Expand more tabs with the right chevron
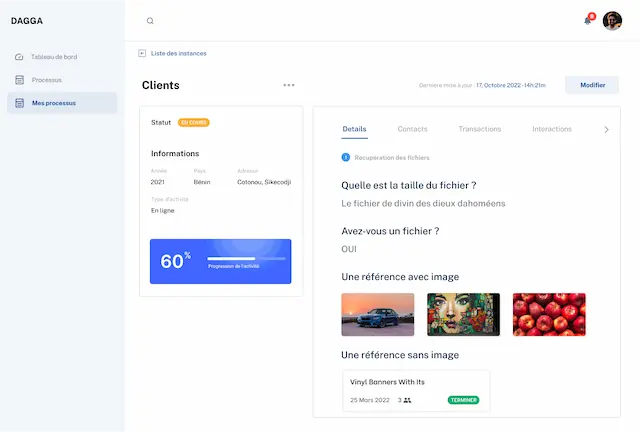The width and height of the screenshot is (640, 432). pyautogui.click(x=606, y=130)
